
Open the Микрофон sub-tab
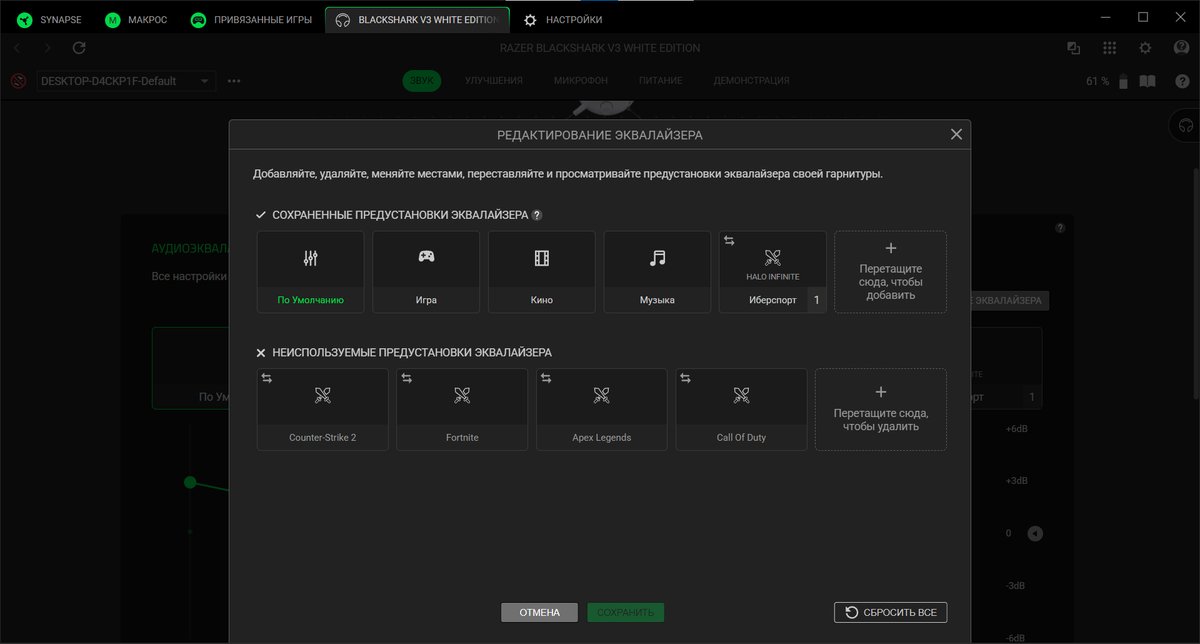580,81
